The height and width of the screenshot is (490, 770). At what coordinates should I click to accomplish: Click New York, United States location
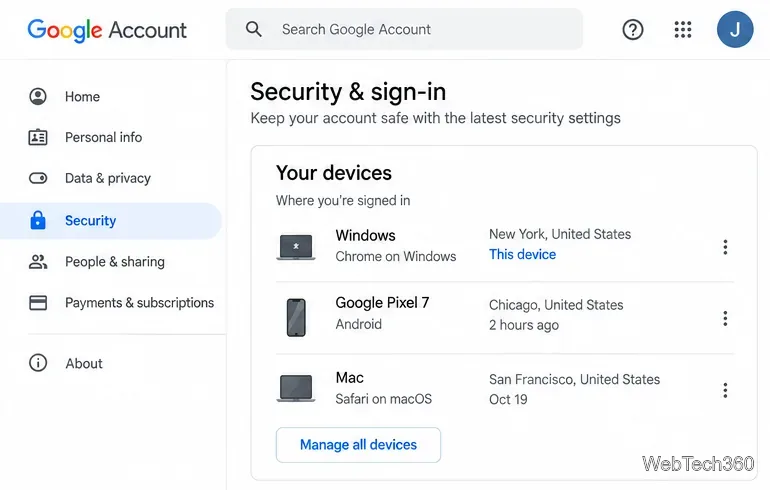click(x=560, y=234)
